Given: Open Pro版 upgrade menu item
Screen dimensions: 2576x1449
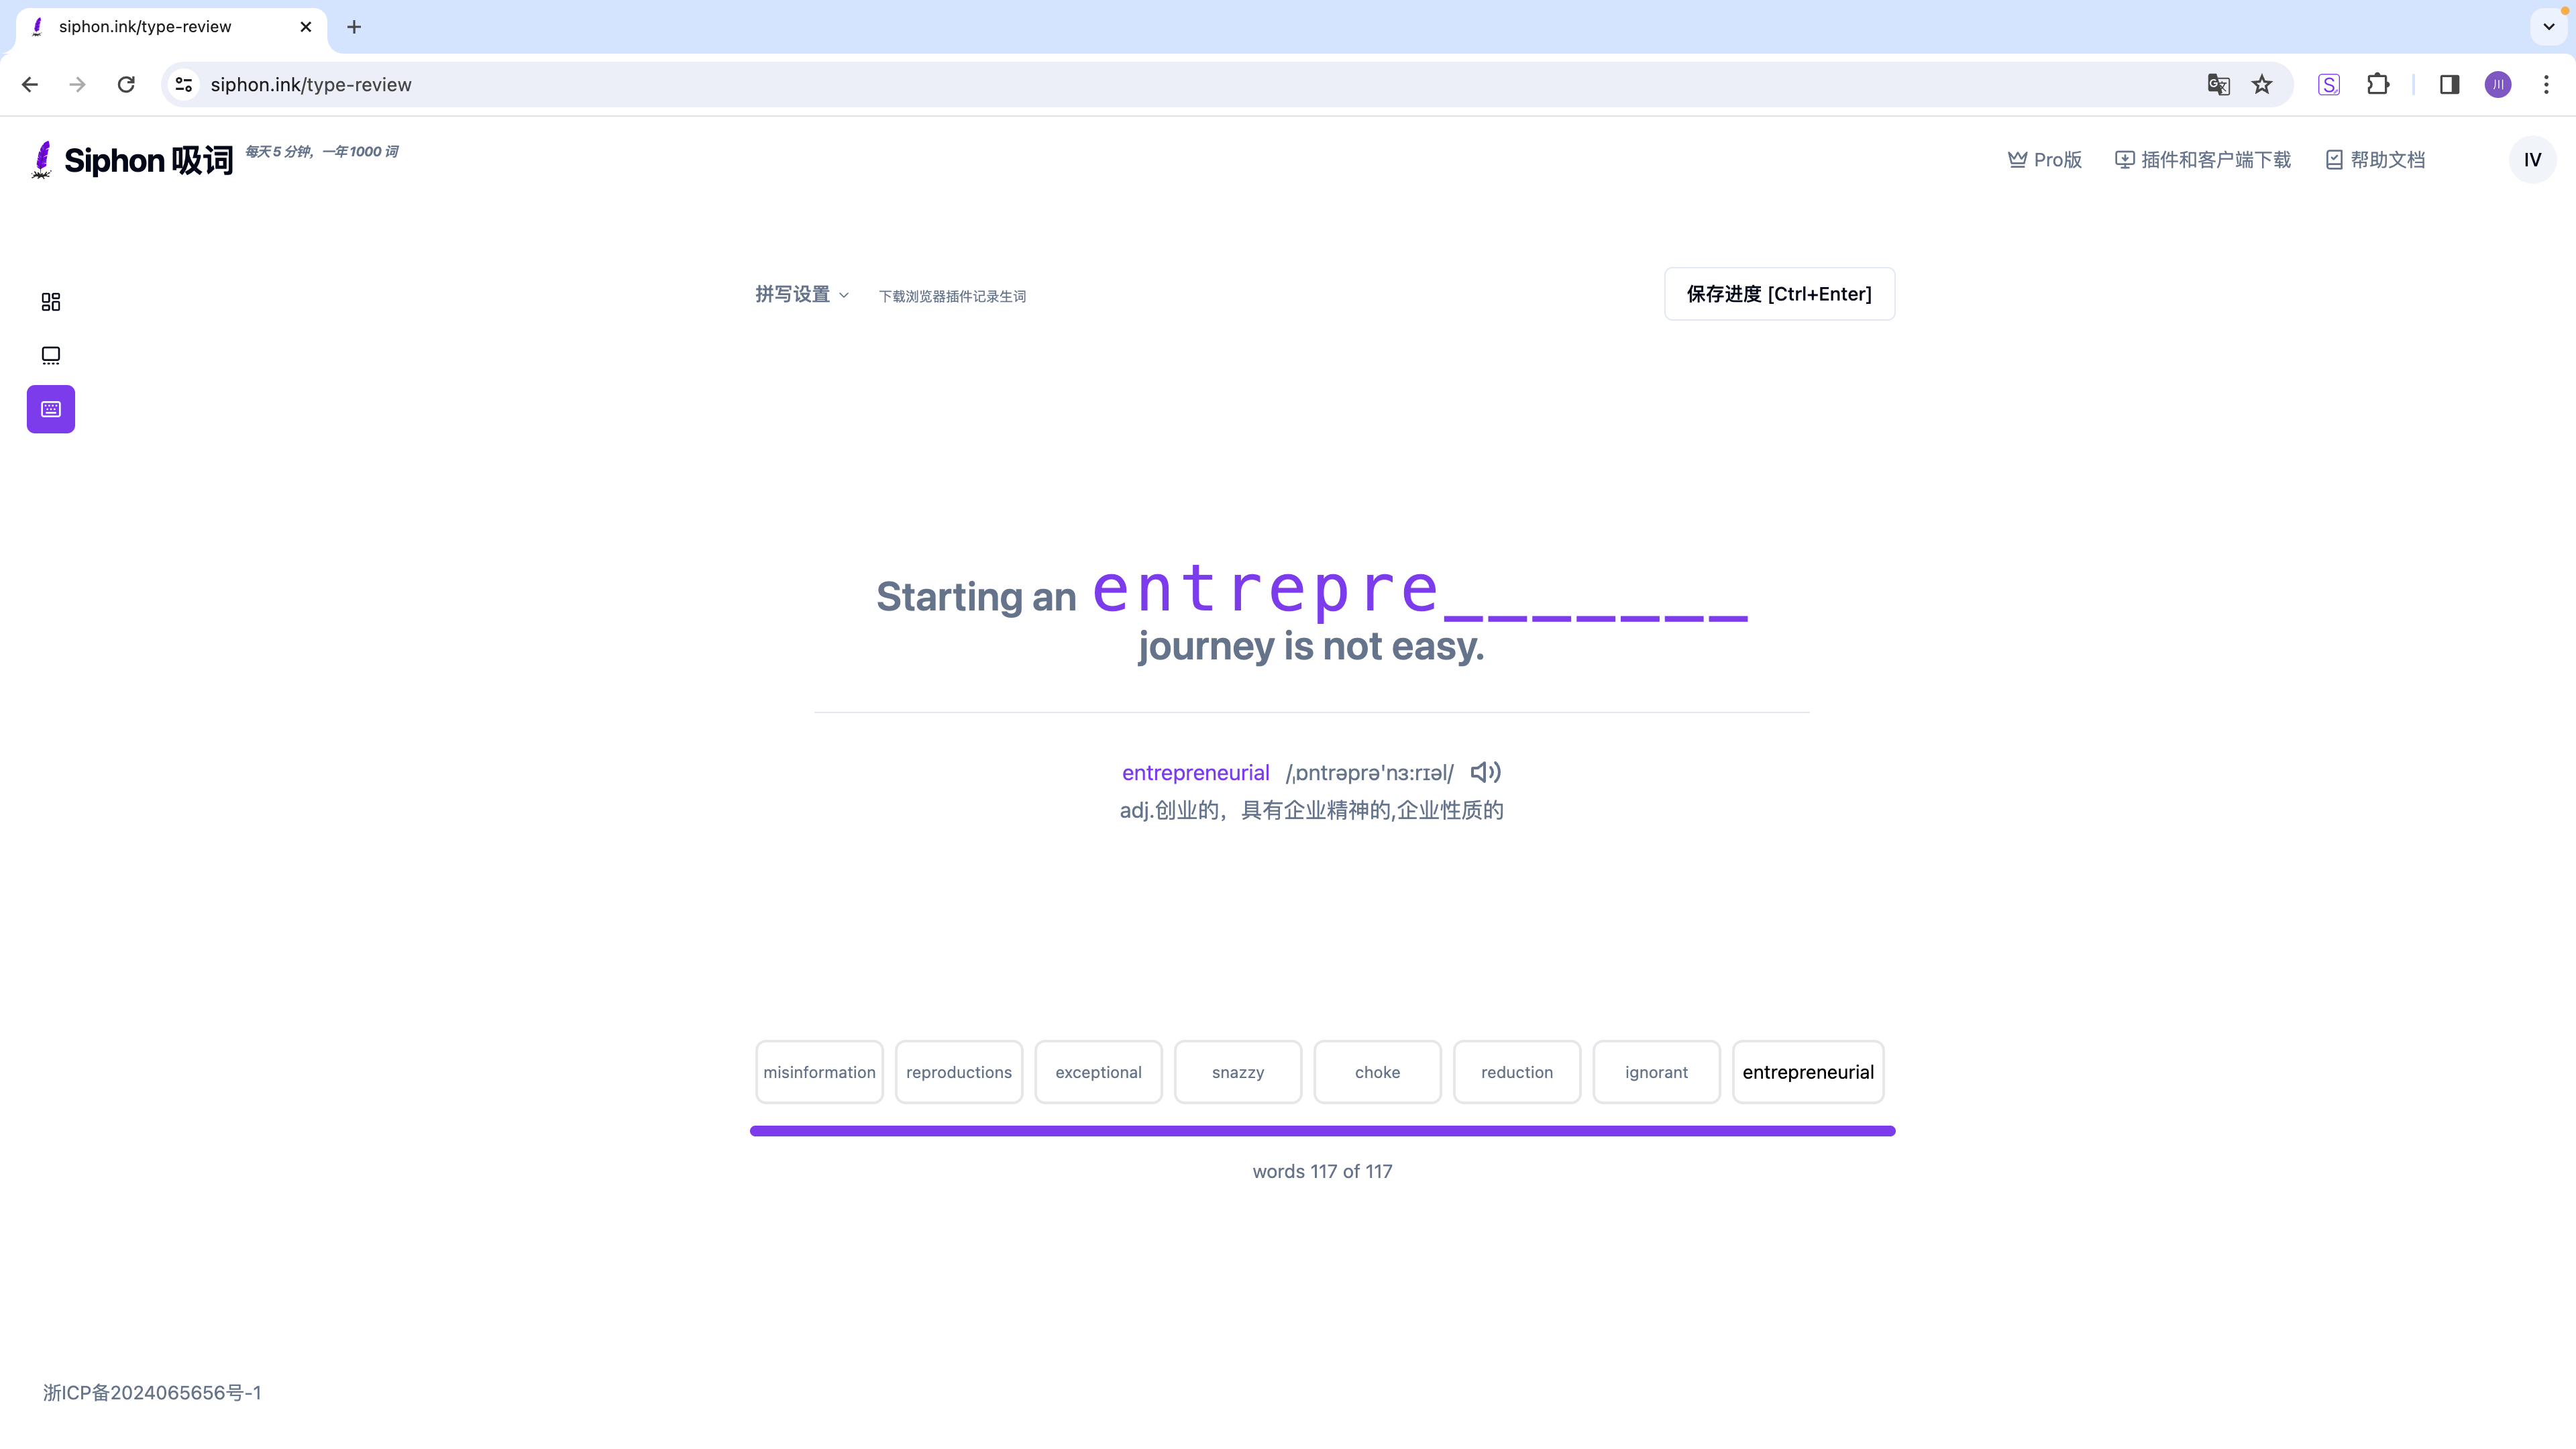Looking at the screenshot, I should (x=2043, y=159).
